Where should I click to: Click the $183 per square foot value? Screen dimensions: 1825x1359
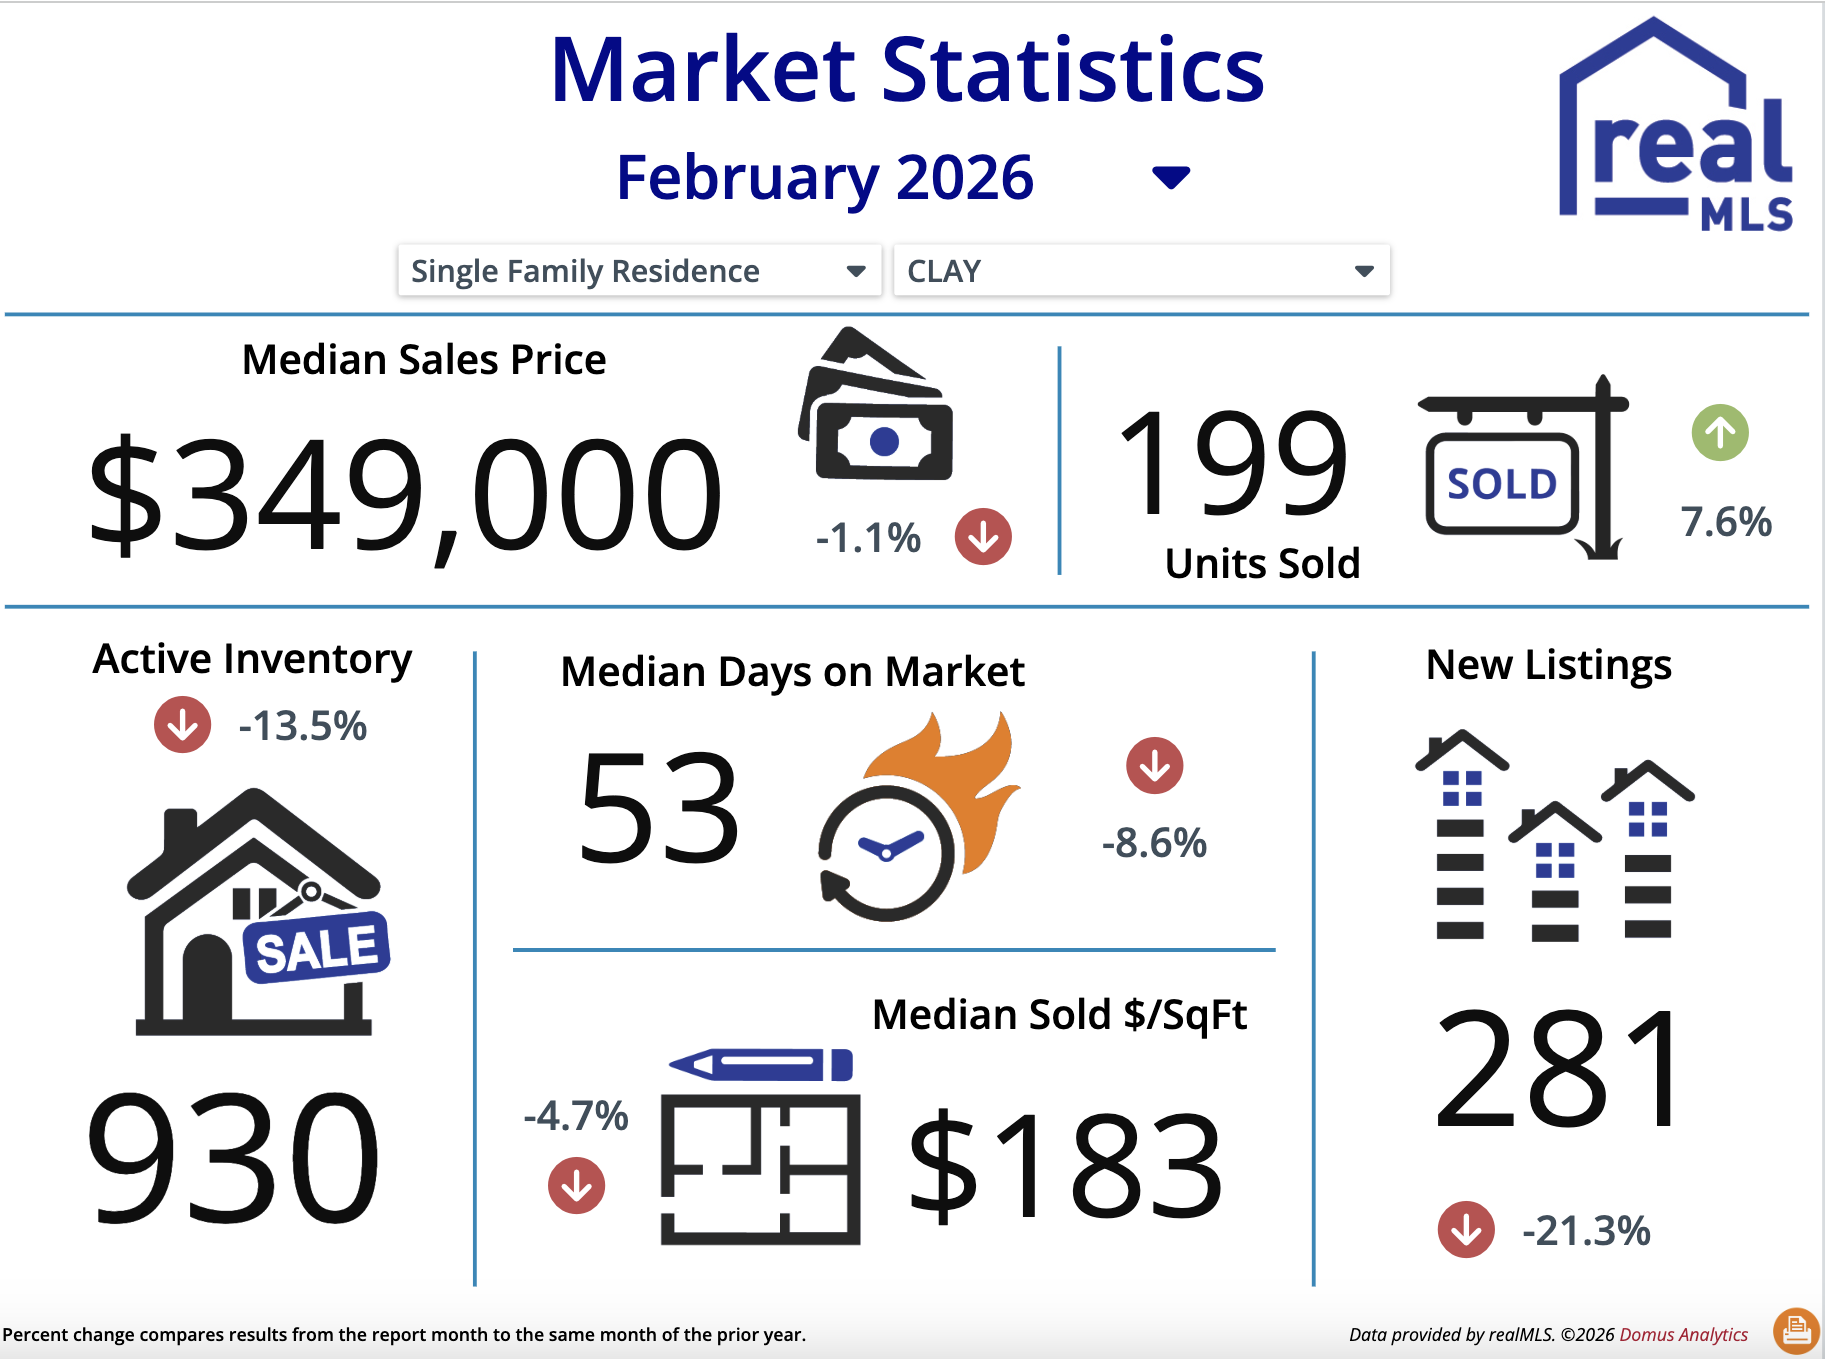click(x=1066, y=1168)
